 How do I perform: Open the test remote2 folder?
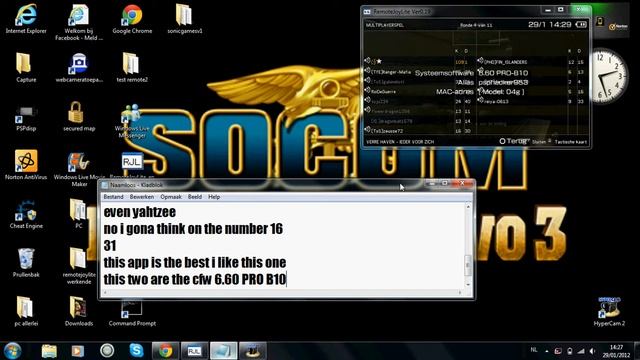click(x=132, y=67)
